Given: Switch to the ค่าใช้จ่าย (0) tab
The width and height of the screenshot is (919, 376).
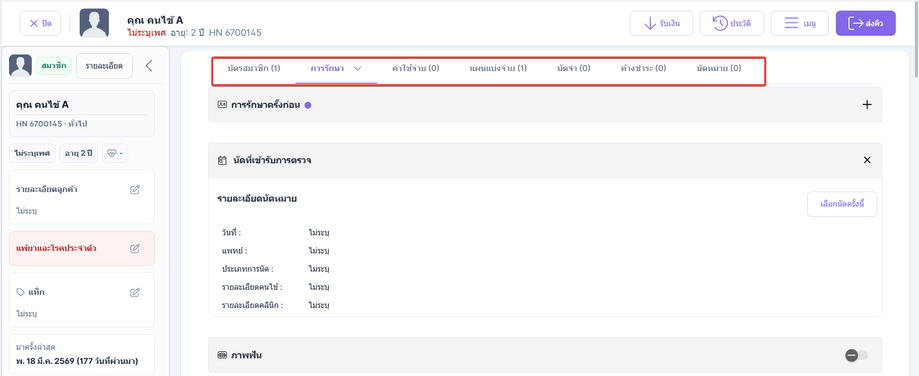Looking at the screenshot, I should [x=416, y=69].
